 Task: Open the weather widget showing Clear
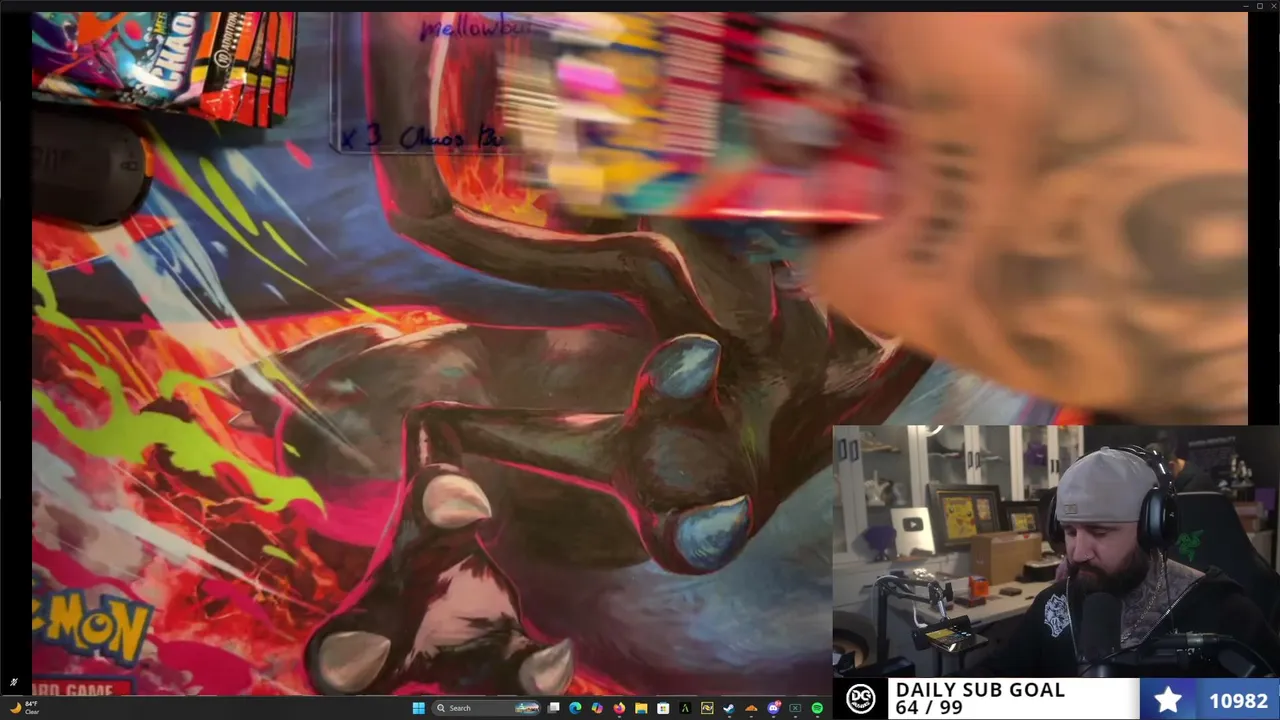[x=24, y=708]
